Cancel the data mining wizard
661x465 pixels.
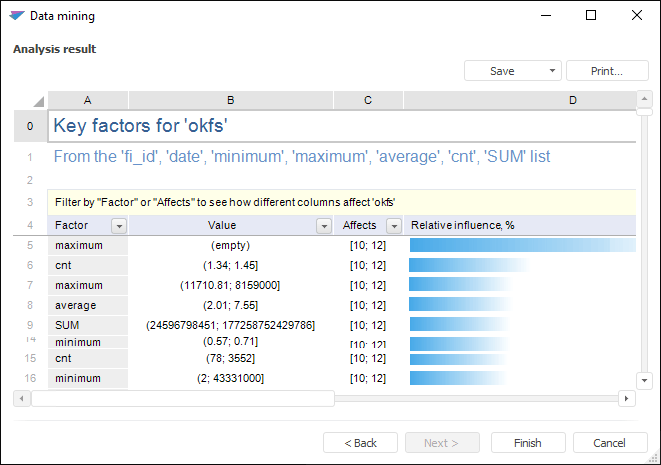(x=609, y=443)
